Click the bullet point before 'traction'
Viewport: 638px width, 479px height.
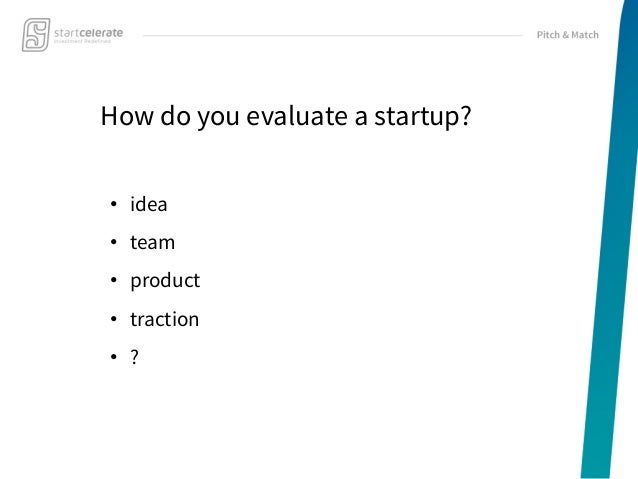point(114,319)
